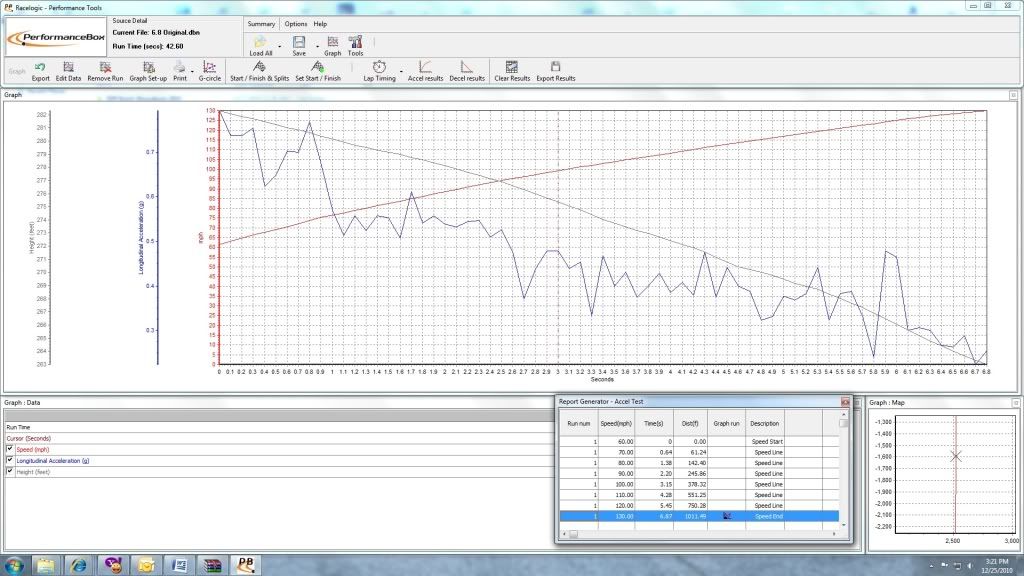
Task: Select the 70.00 mph row speed cell
Action: pyautogui.click(x=616, y=452)
